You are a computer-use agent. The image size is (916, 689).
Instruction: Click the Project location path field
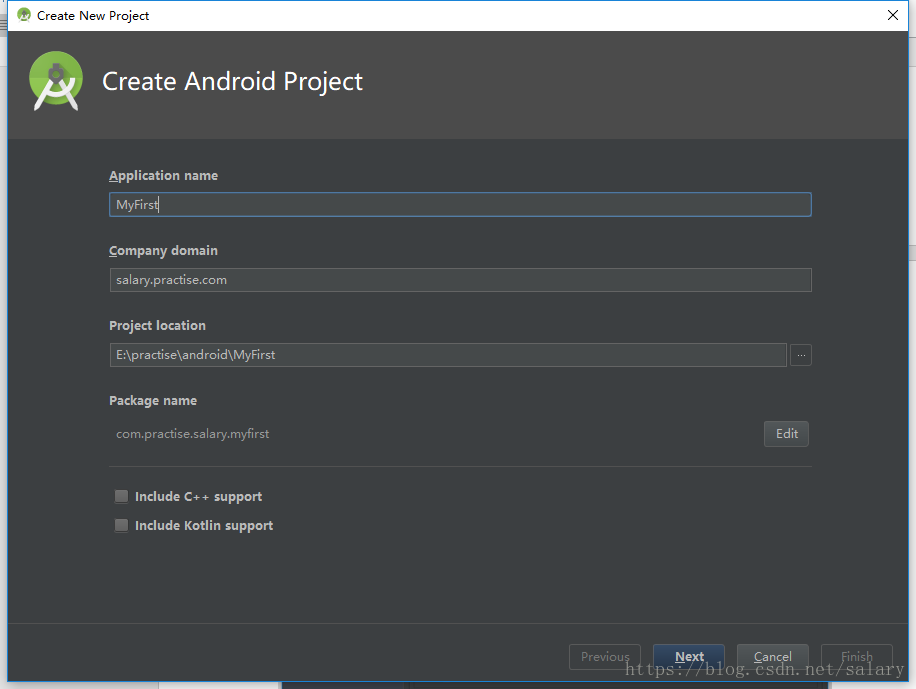447,355
